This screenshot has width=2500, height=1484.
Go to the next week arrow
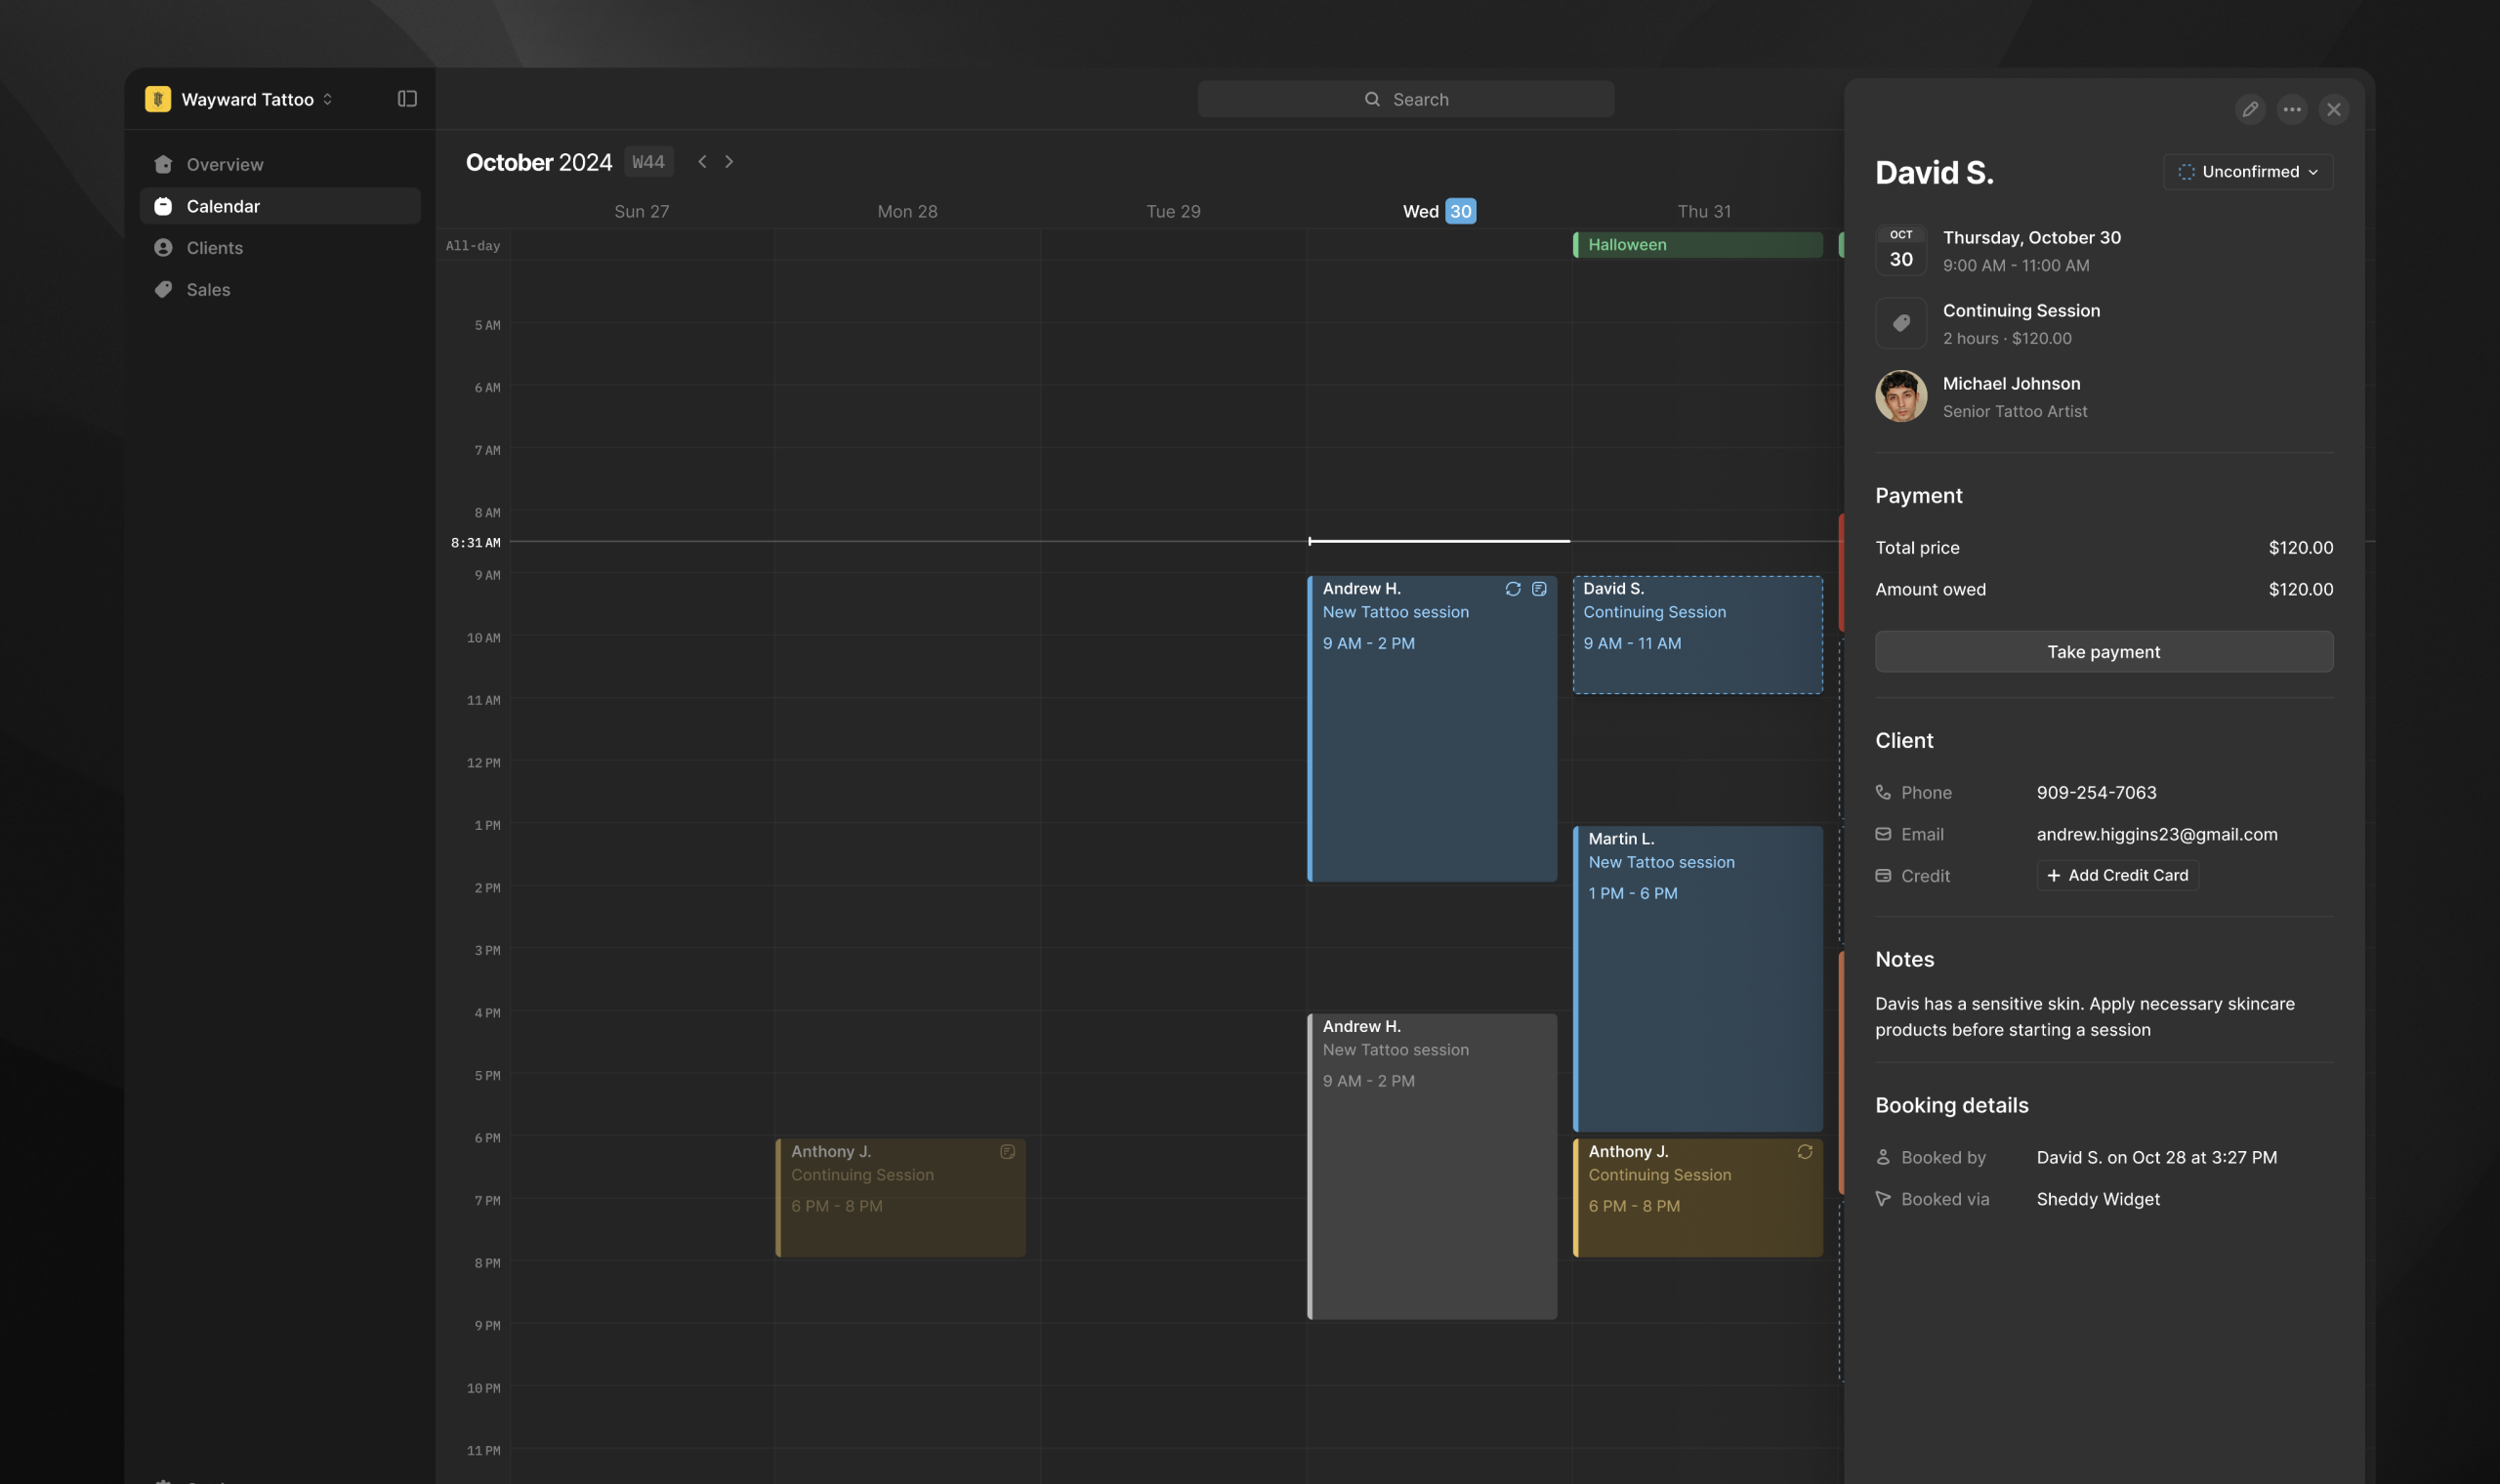coord(729,162)
